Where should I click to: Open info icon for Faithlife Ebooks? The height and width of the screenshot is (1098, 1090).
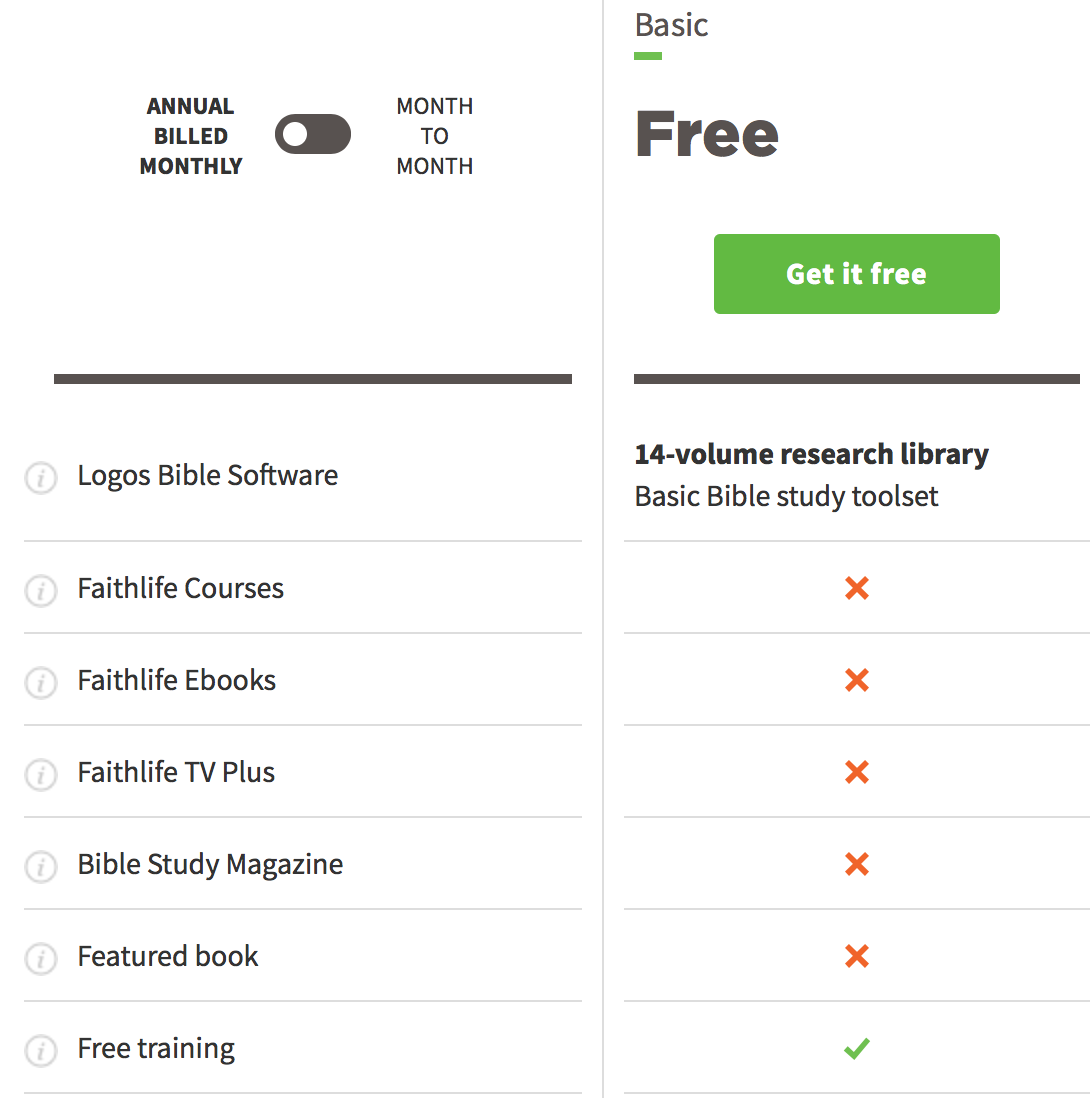tap(40, 683)
